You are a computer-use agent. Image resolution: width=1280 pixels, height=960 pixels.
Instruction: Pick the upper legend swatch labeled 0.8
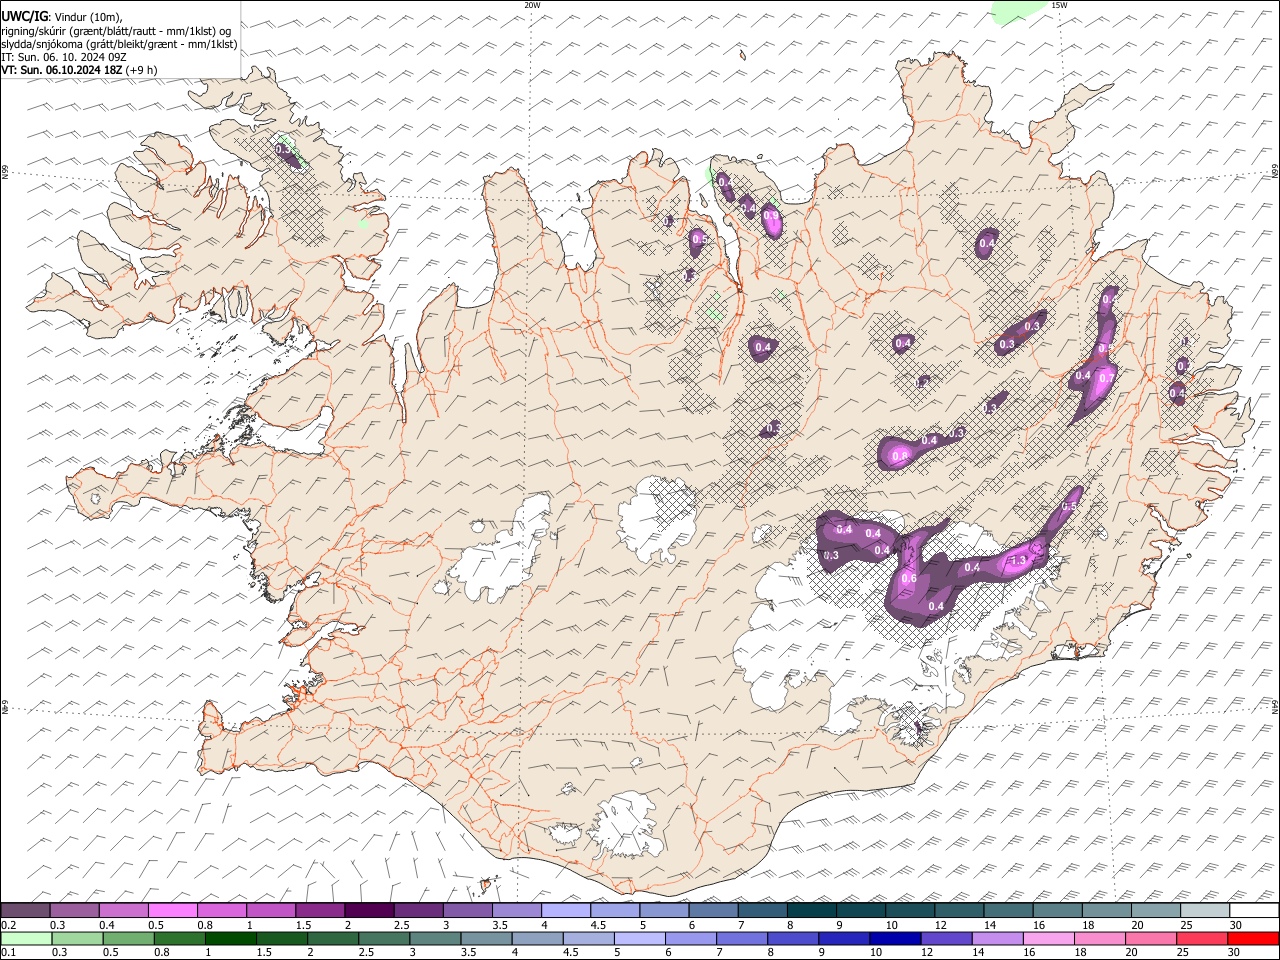[x=221, y=910]
